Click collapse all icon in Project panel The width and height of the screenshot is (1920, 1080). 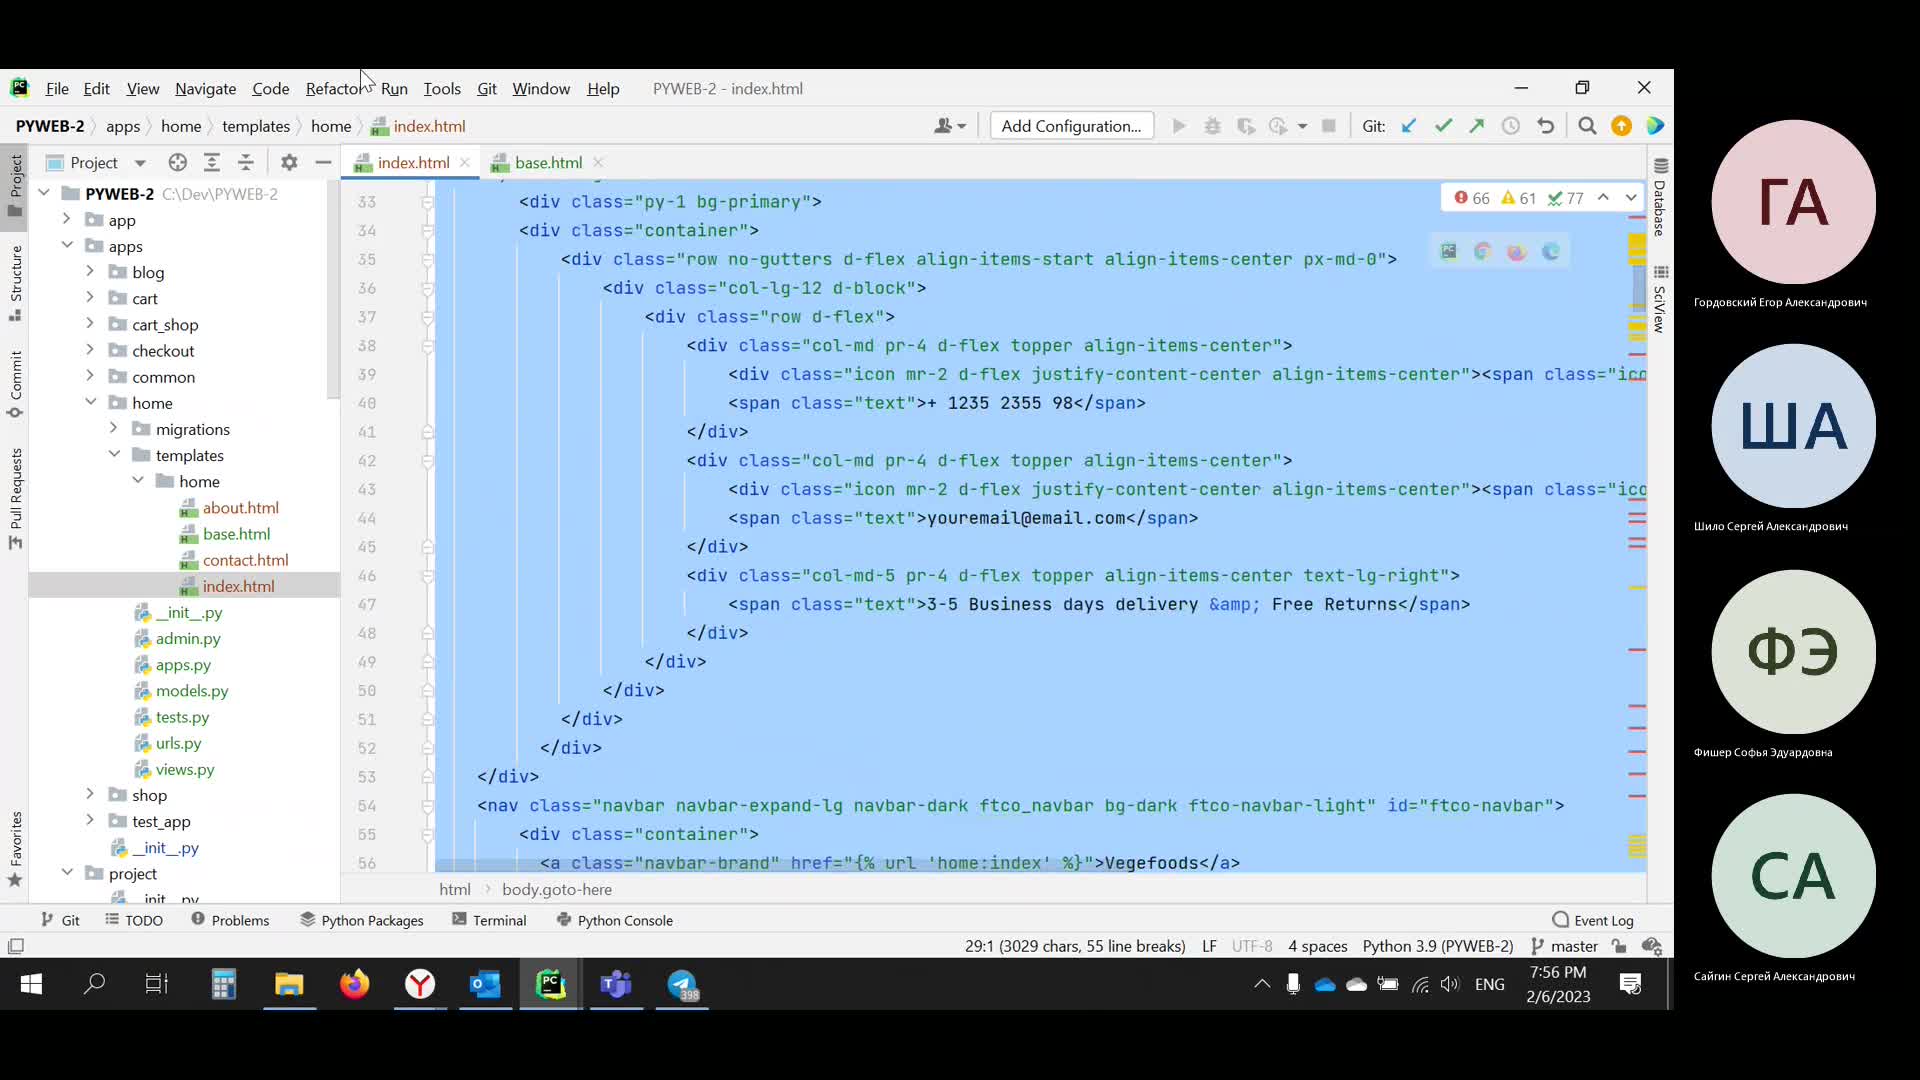246,162
